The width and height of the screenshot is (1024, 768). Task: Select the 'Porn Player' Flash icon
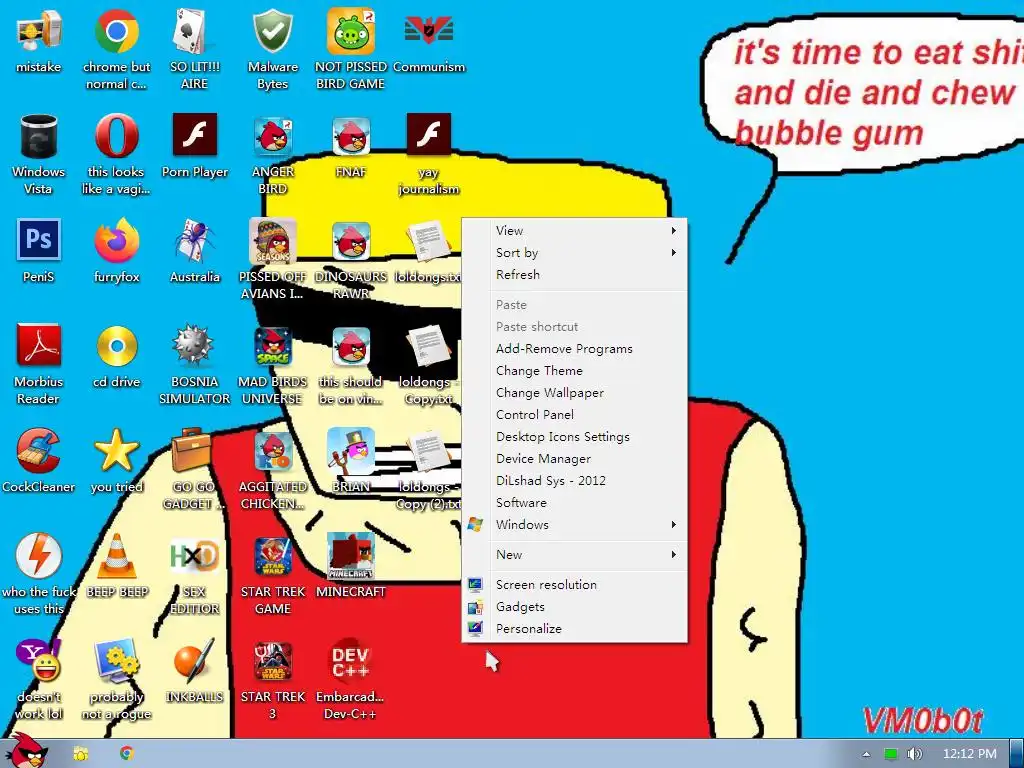click(x=195, y=146)
